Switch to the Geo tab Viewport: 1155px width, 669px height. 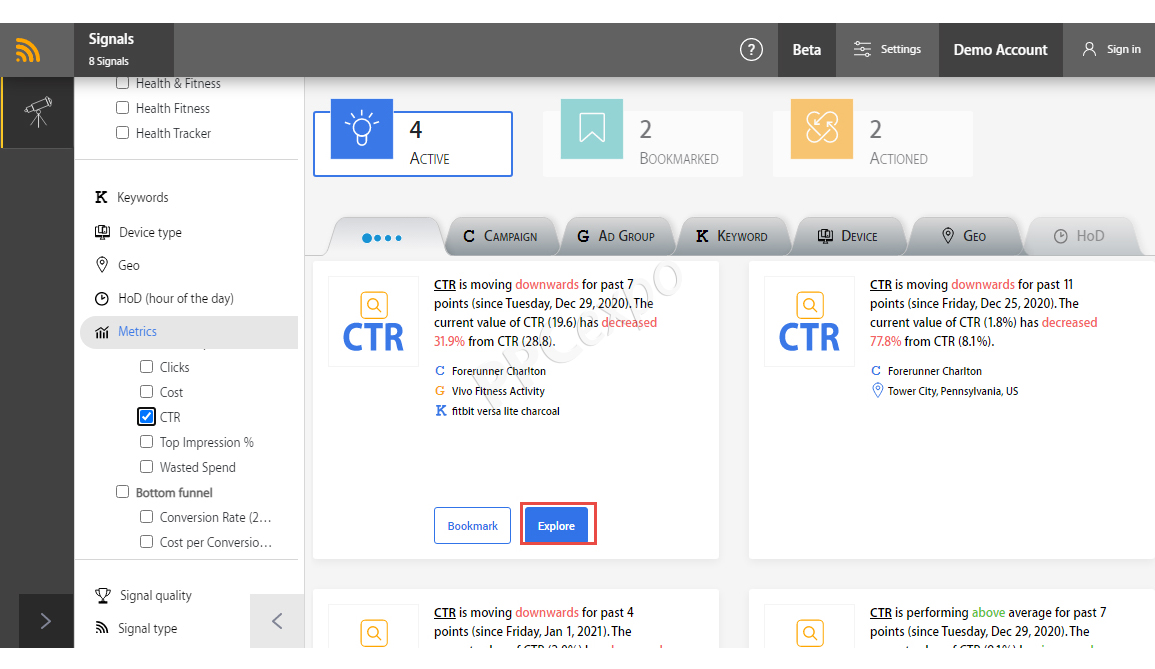click(x=963, y=236)
